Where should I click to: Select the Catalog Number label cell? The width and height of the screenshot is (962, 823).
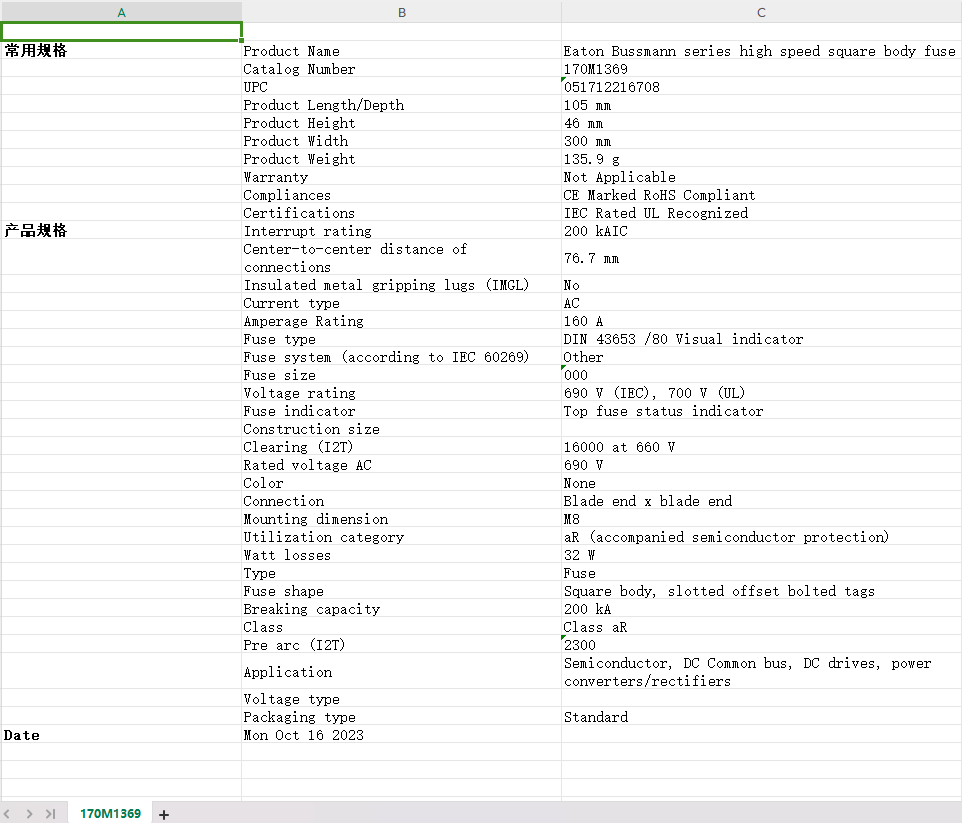point(401,69)
